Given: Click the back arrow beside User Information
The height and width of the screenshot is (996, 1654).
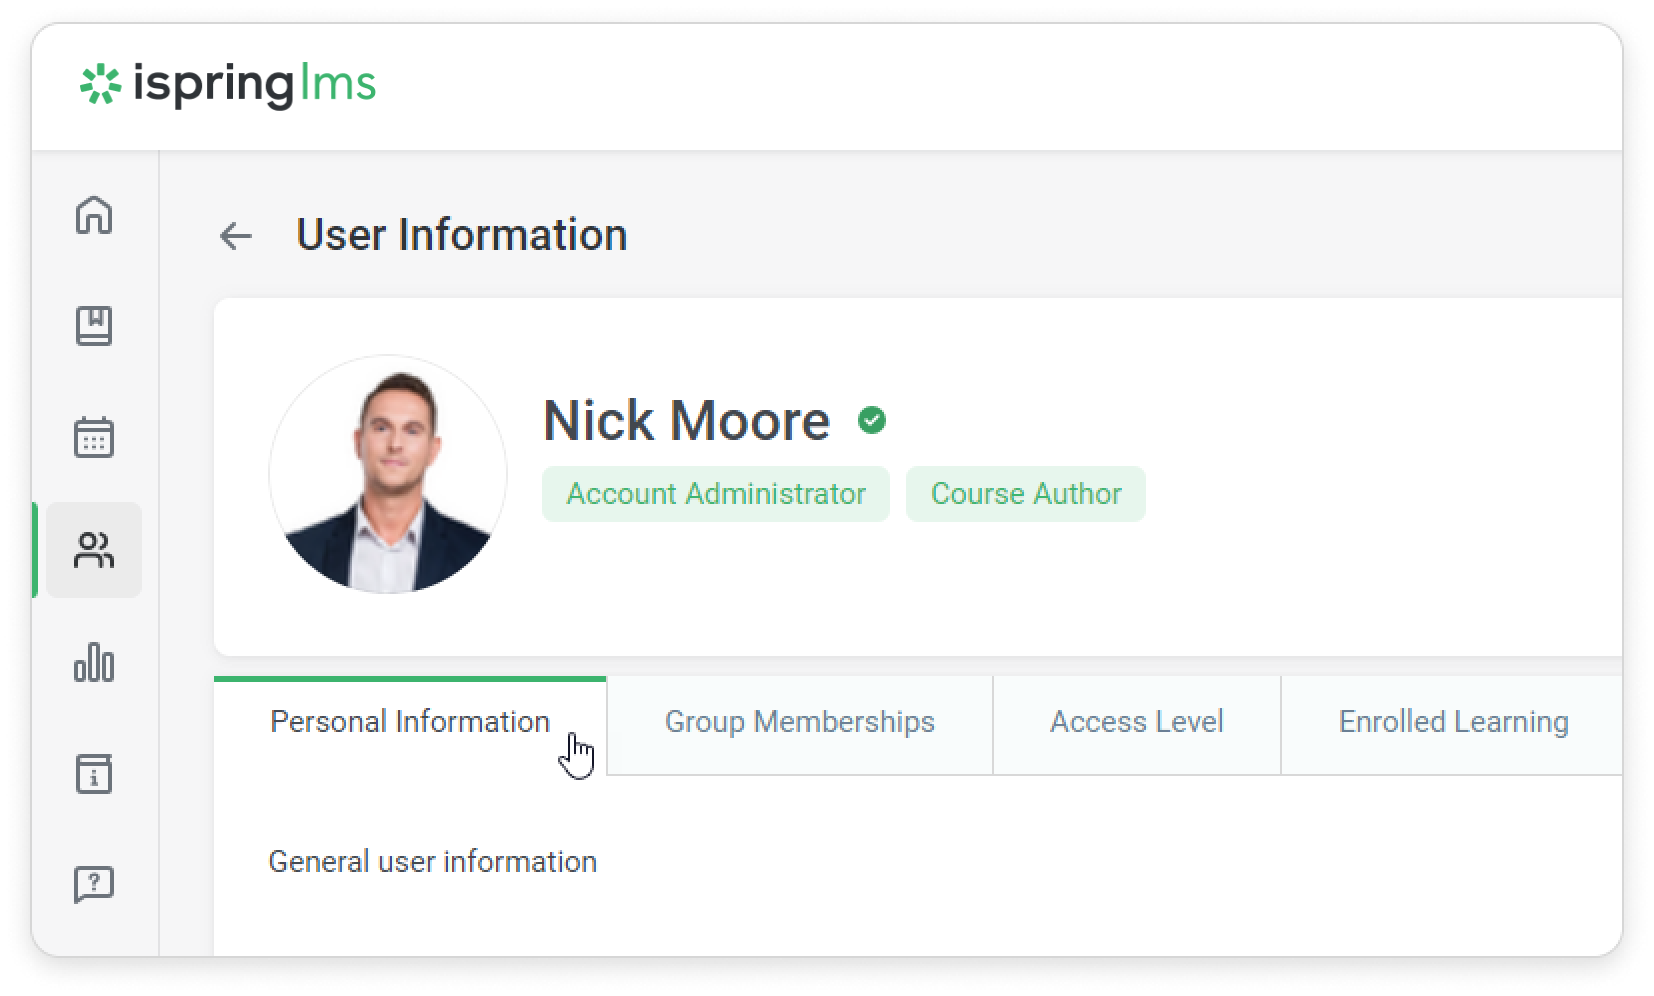Looking at the screenshot, I should (236, 236).
